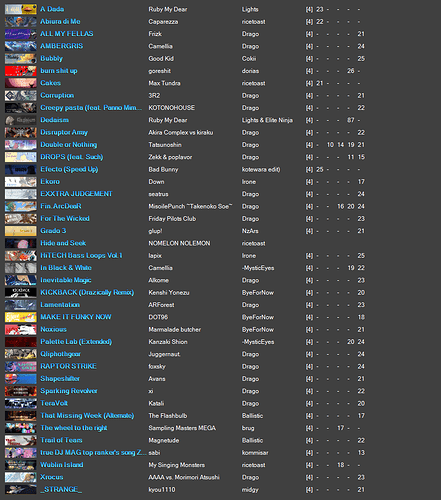The width and height of the screenshot is (441, 500).
Task: Open Trail of Tears song link
Action: click(x=61, y=441)
